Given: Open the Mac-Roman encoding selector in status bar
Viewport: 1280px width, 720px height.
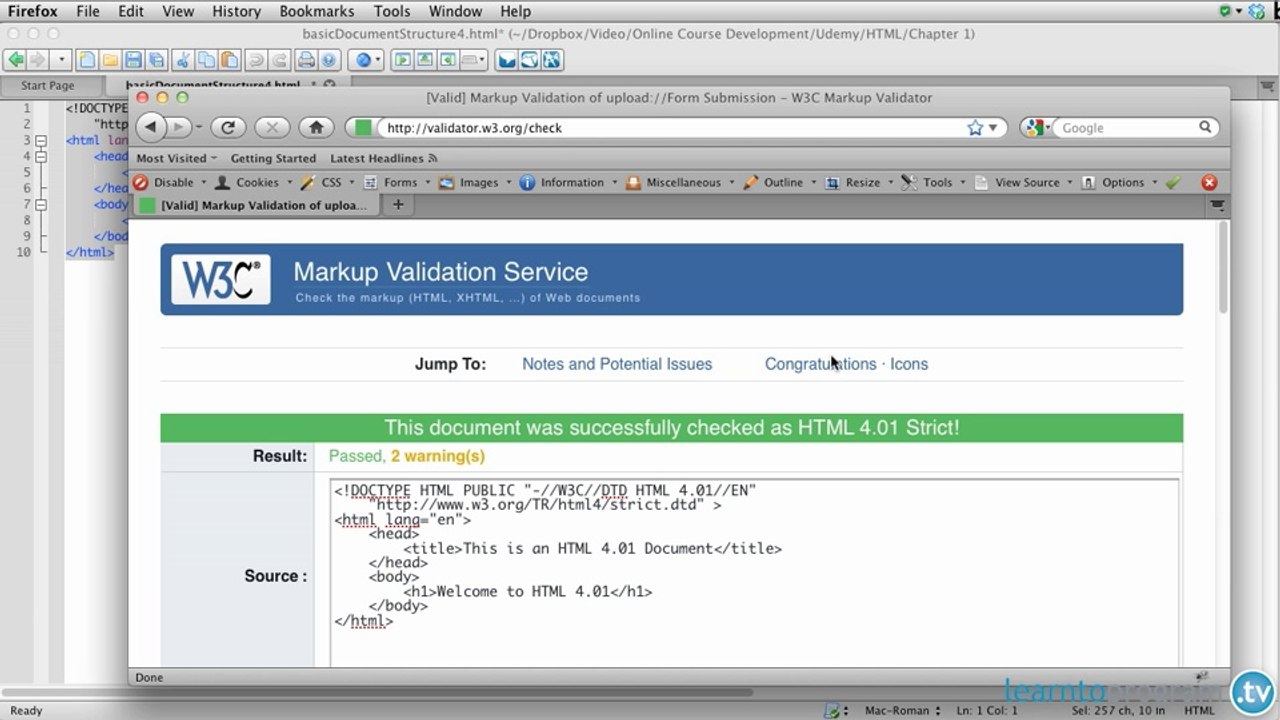Looking at the screenshot, I should (x=903, y=711).
